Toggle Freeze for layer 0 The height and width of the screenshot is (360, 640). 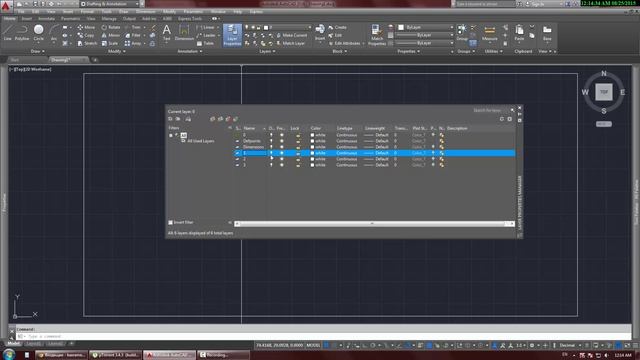(282, 135)
